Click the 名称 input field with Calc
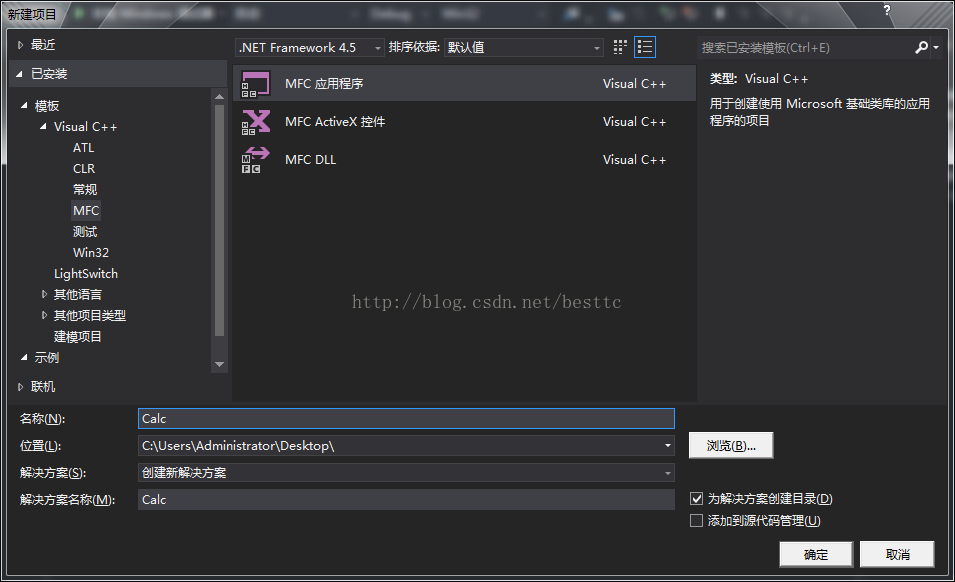The width and height of the screenshot is (955, 582). coord(406,419)
